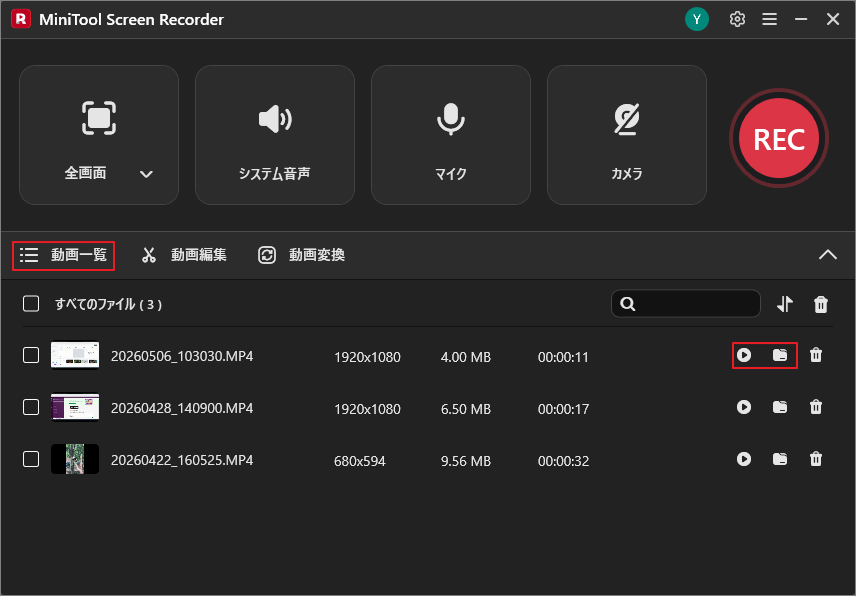Check the box for 20260506_103030.MP4
The width and height of the screenshot is (856, 596).
[31, 355]
